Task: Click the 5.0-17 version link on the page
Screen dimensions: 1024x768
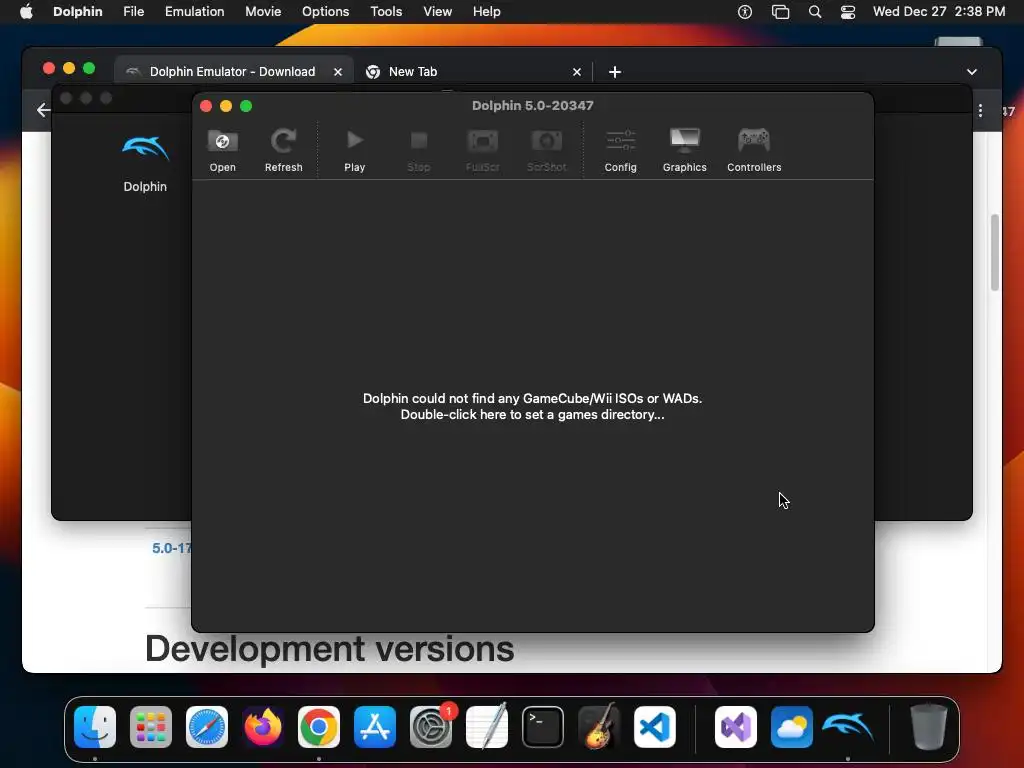Action: [x=172, y=548]
